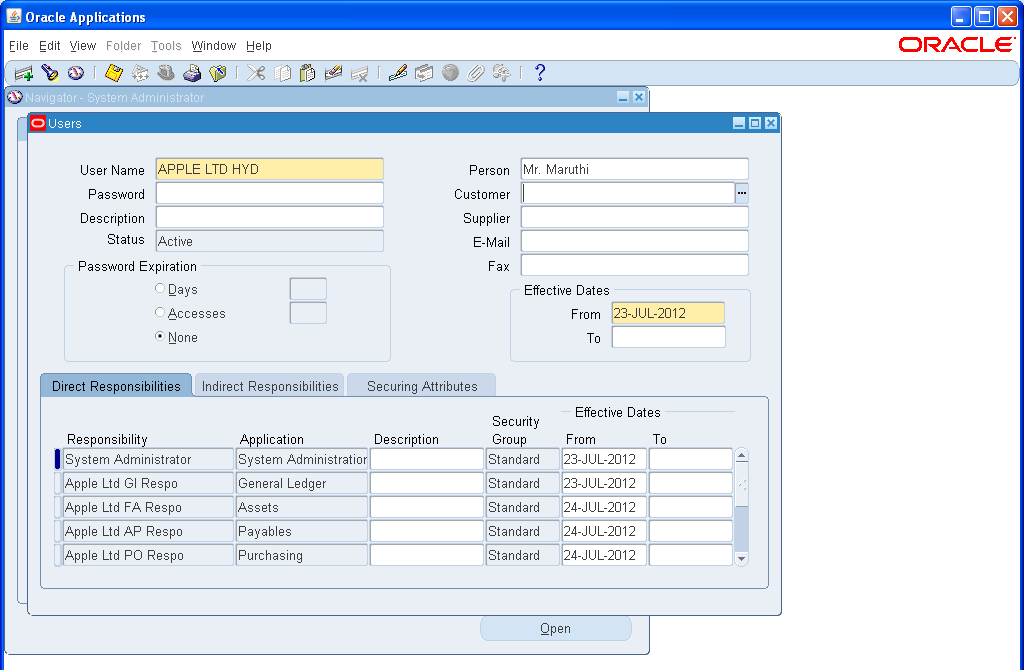Viewport: 1024px width, 670px height.
Task: Select the Days password expiration radio button
Action: pos(159,288)
